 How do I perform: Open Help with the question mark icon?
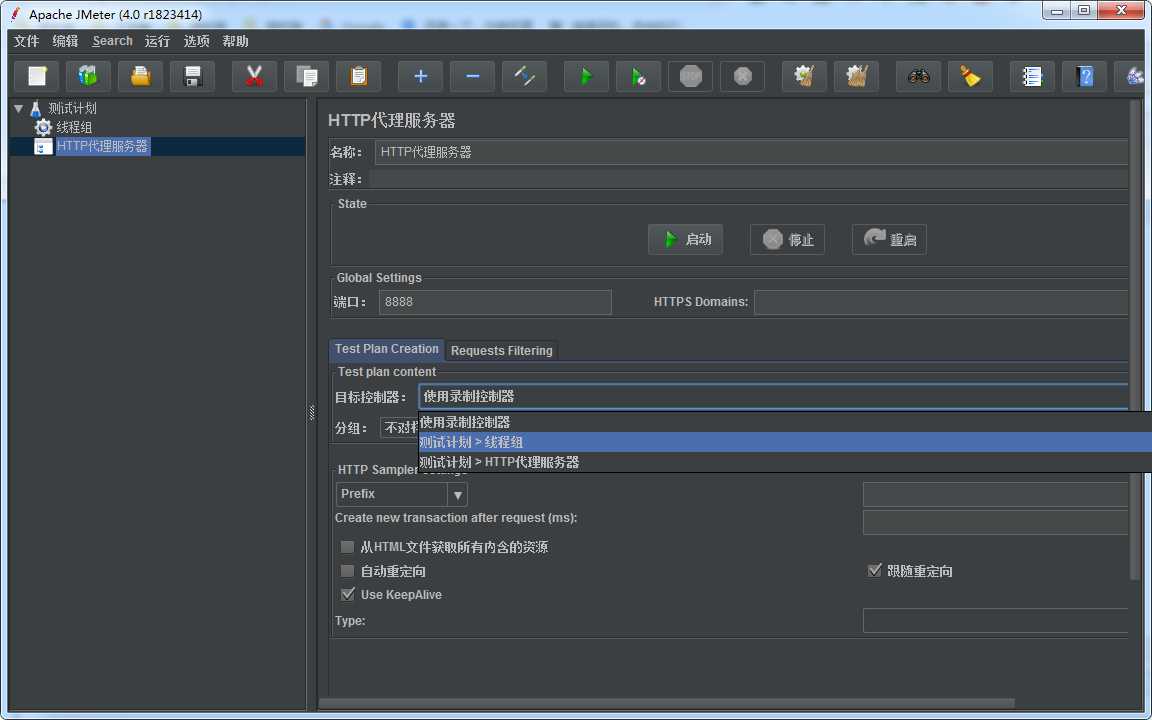[x=1084, y=76]
